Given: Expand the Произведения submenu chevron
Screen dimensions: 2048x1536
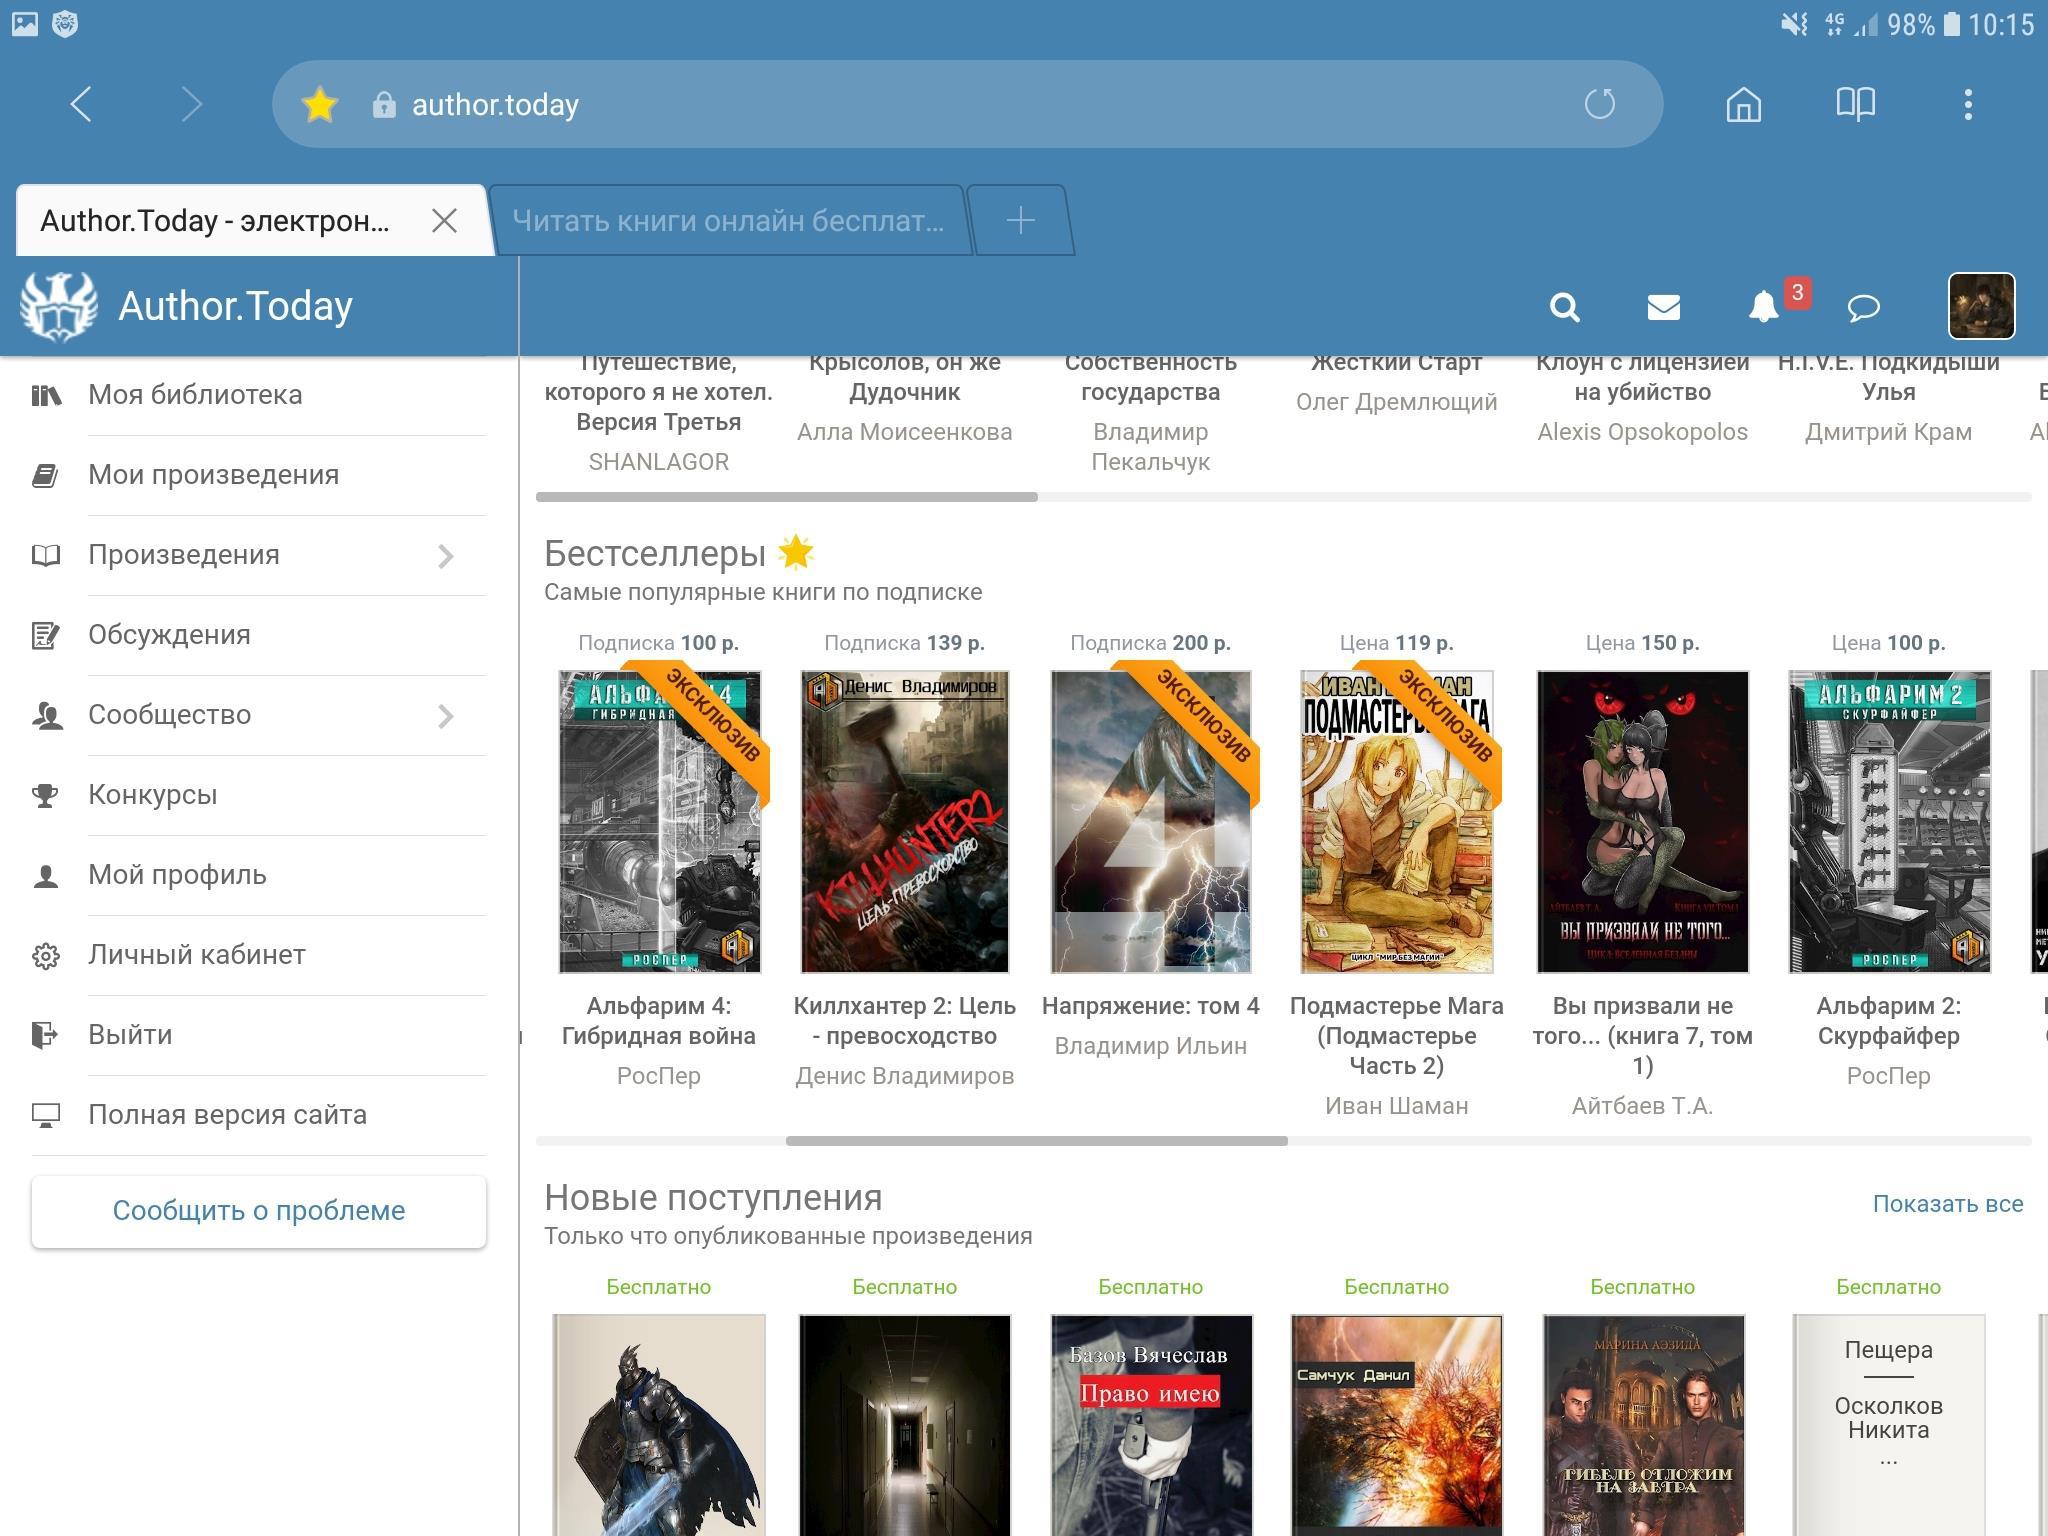Looking at the screenshot, I should 446,556.
